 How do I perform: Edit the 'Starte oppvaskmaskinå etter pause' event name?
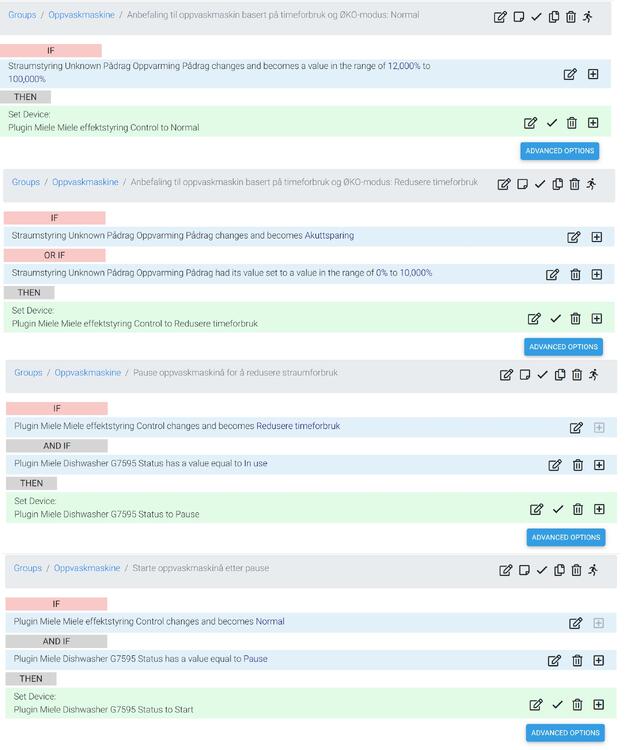(506, 570)
